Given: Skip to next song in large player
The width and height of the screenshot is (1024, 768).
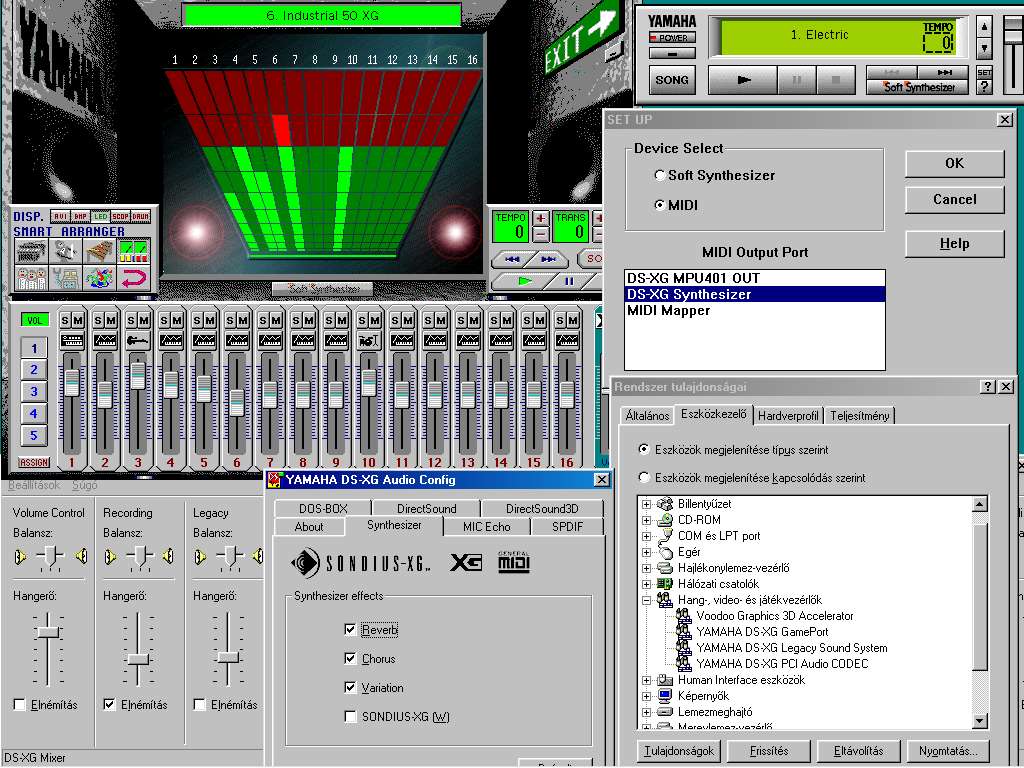Looking at the screenshot, I should point(549,259).
